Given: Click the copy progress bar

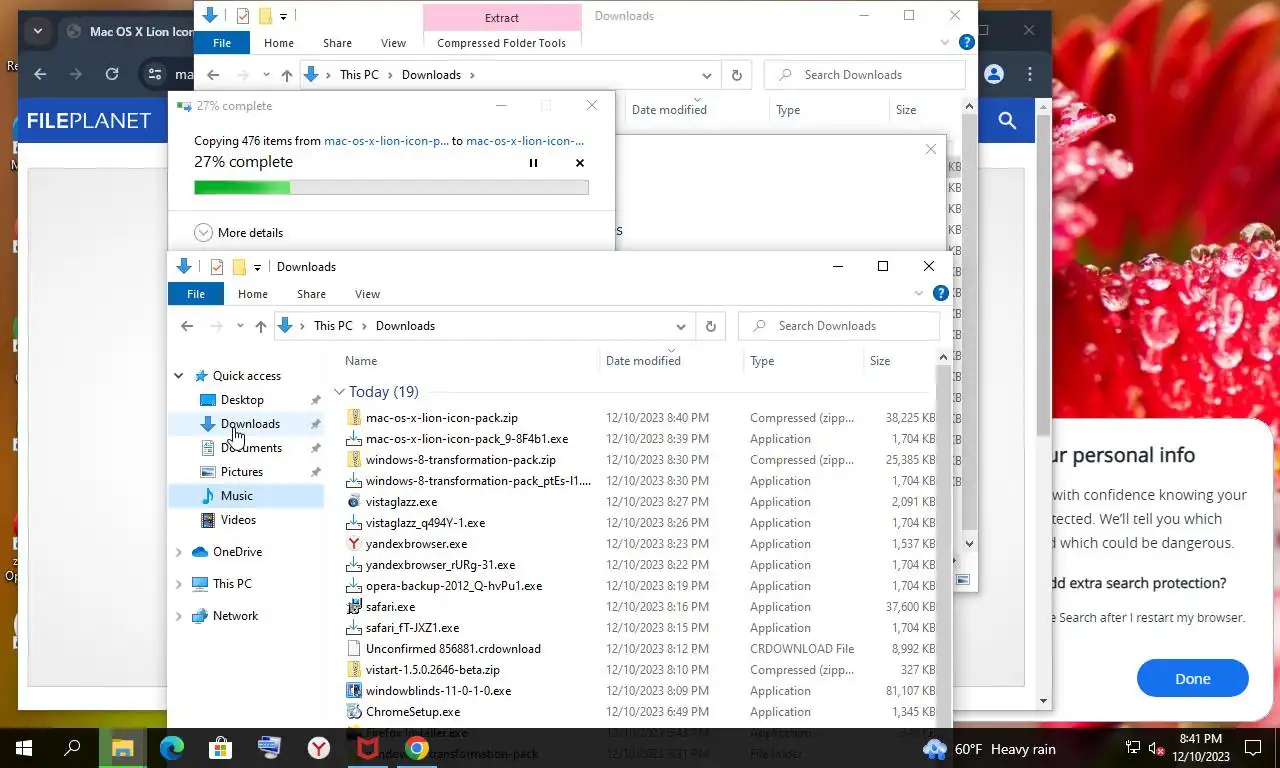Looking at the screenshot, I should pos(391,187).
